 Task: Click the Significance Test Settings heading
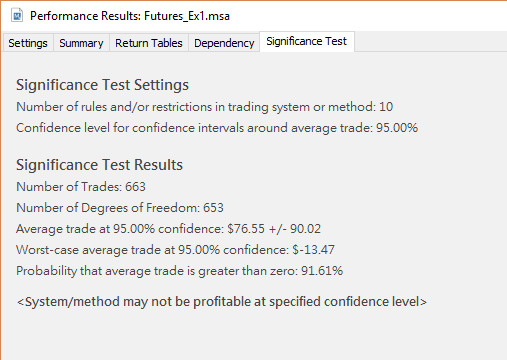click(x=102, y=85)
